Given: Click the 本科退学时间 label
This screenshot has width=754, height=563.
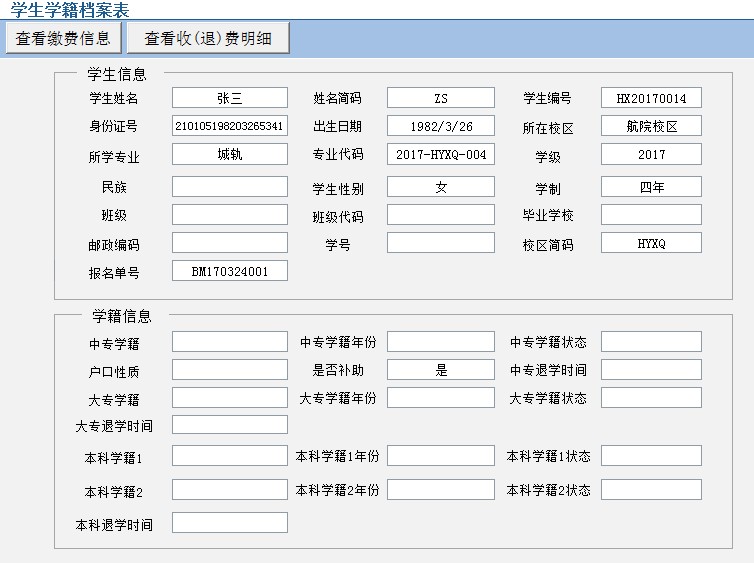Looking at the screenshot, I should point(114,525).
